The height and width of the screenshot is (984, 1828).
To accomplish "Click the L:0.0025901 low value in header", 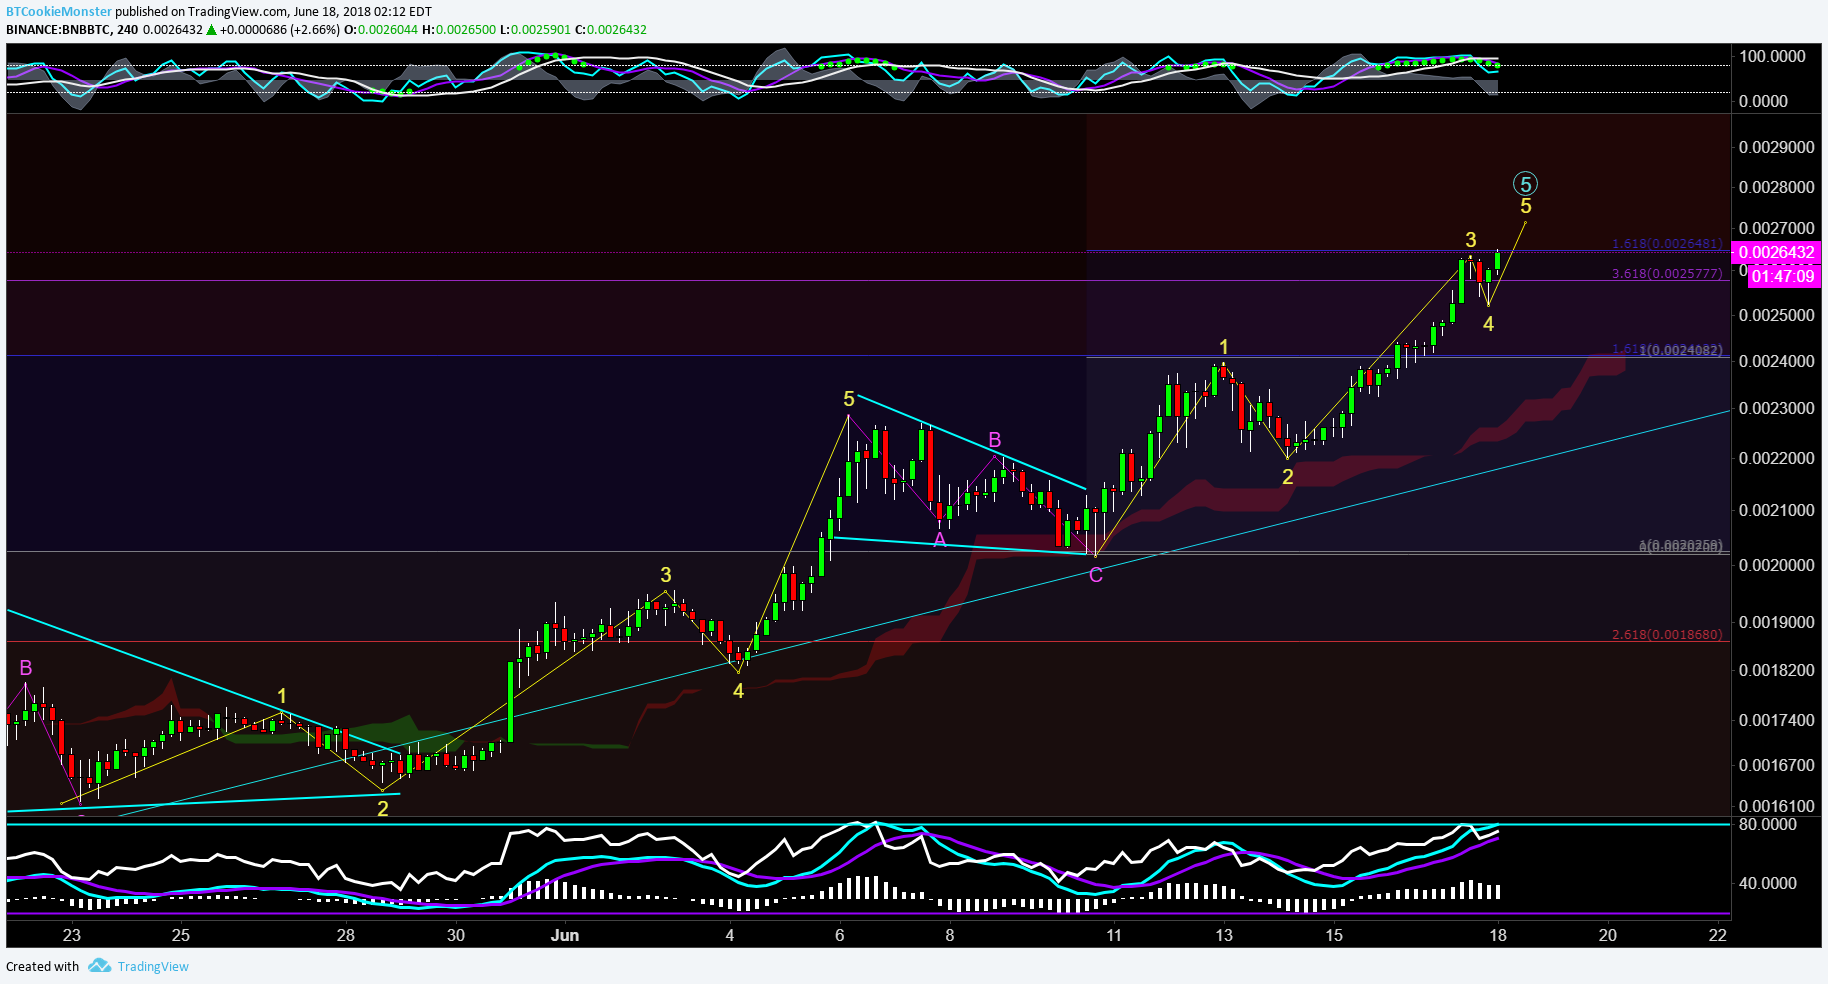I will coord(535,29).
